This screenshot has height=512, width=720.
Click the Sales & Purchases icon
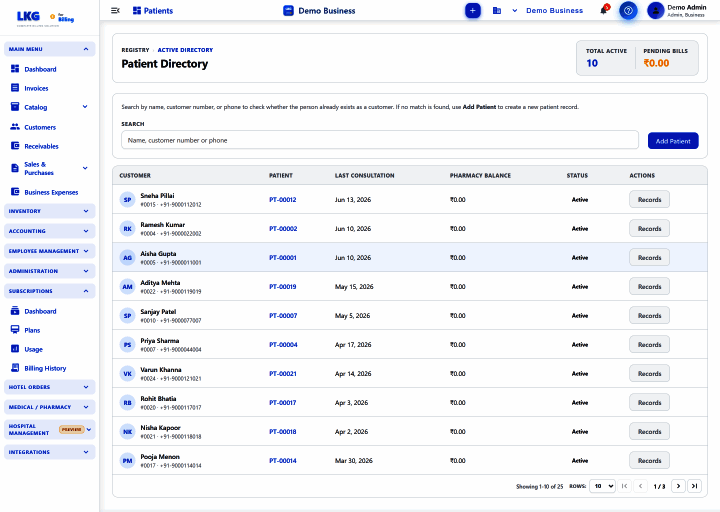[x=15, y=168]
